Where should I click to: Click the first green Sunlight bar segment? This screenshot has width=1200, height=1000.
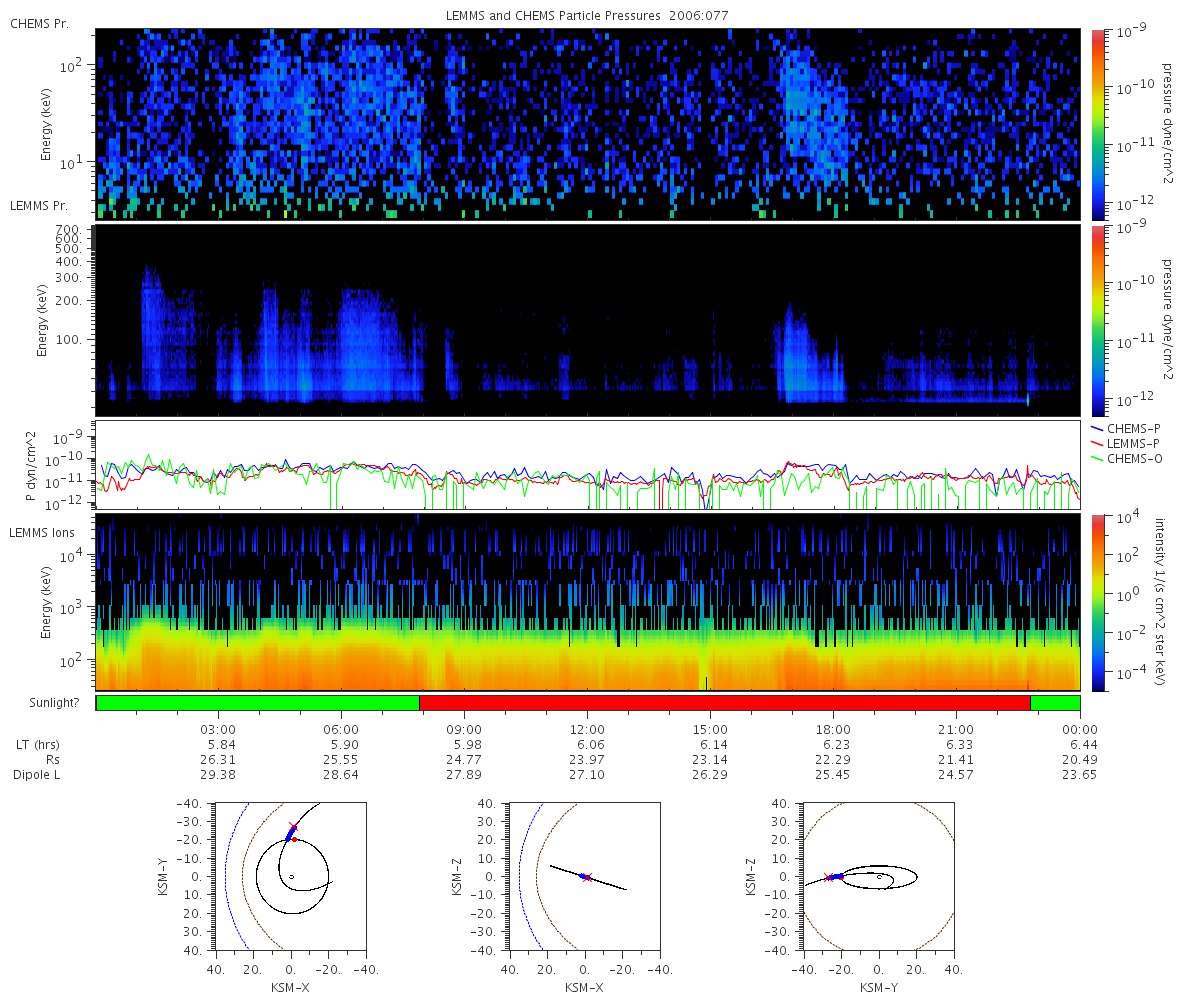tap(258, 703)
